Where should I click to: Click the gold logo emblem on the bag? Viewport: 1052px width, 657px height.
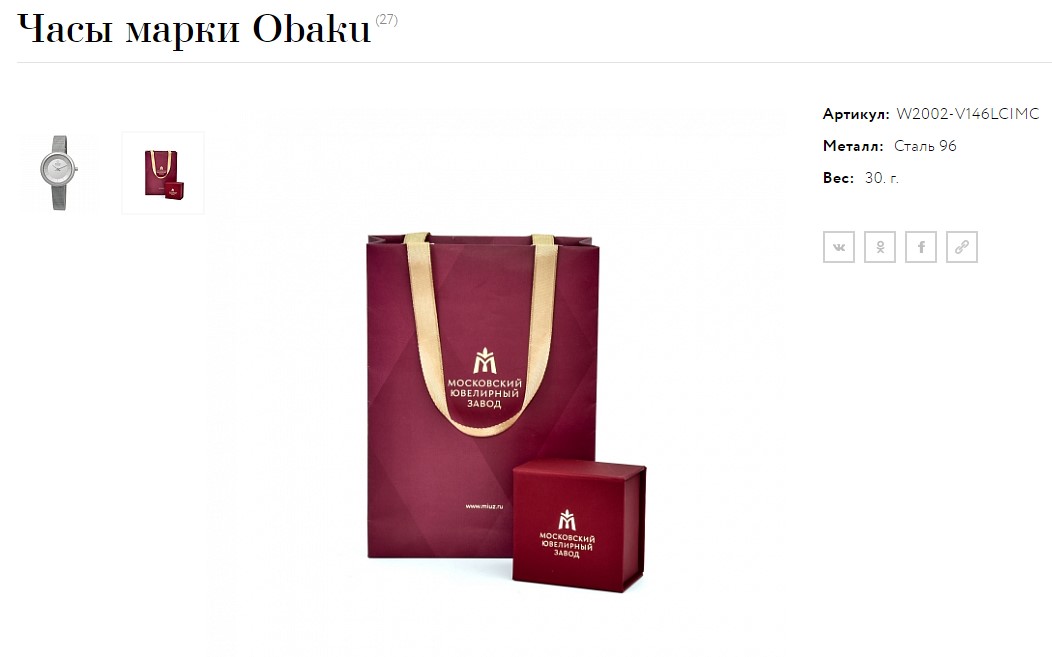pyautogui.click(x=484, y=361)
